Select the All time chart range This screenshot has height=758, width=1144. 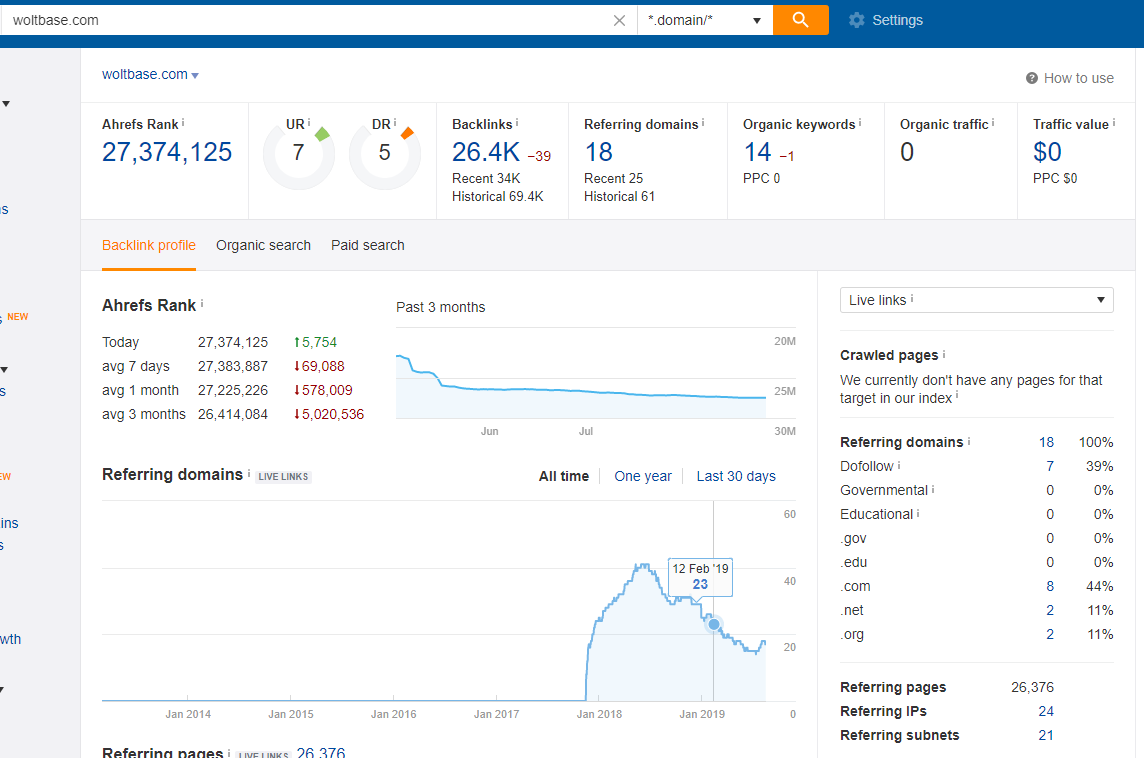click(564, 476)
